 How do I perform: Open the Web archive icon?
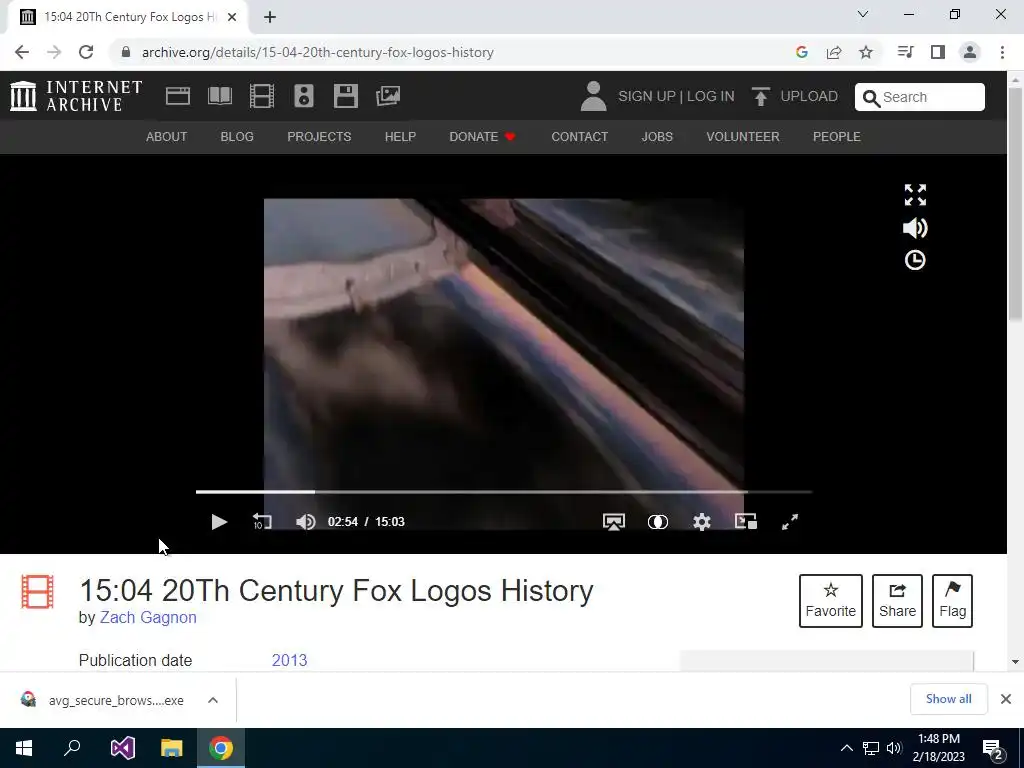pos(178,96)
